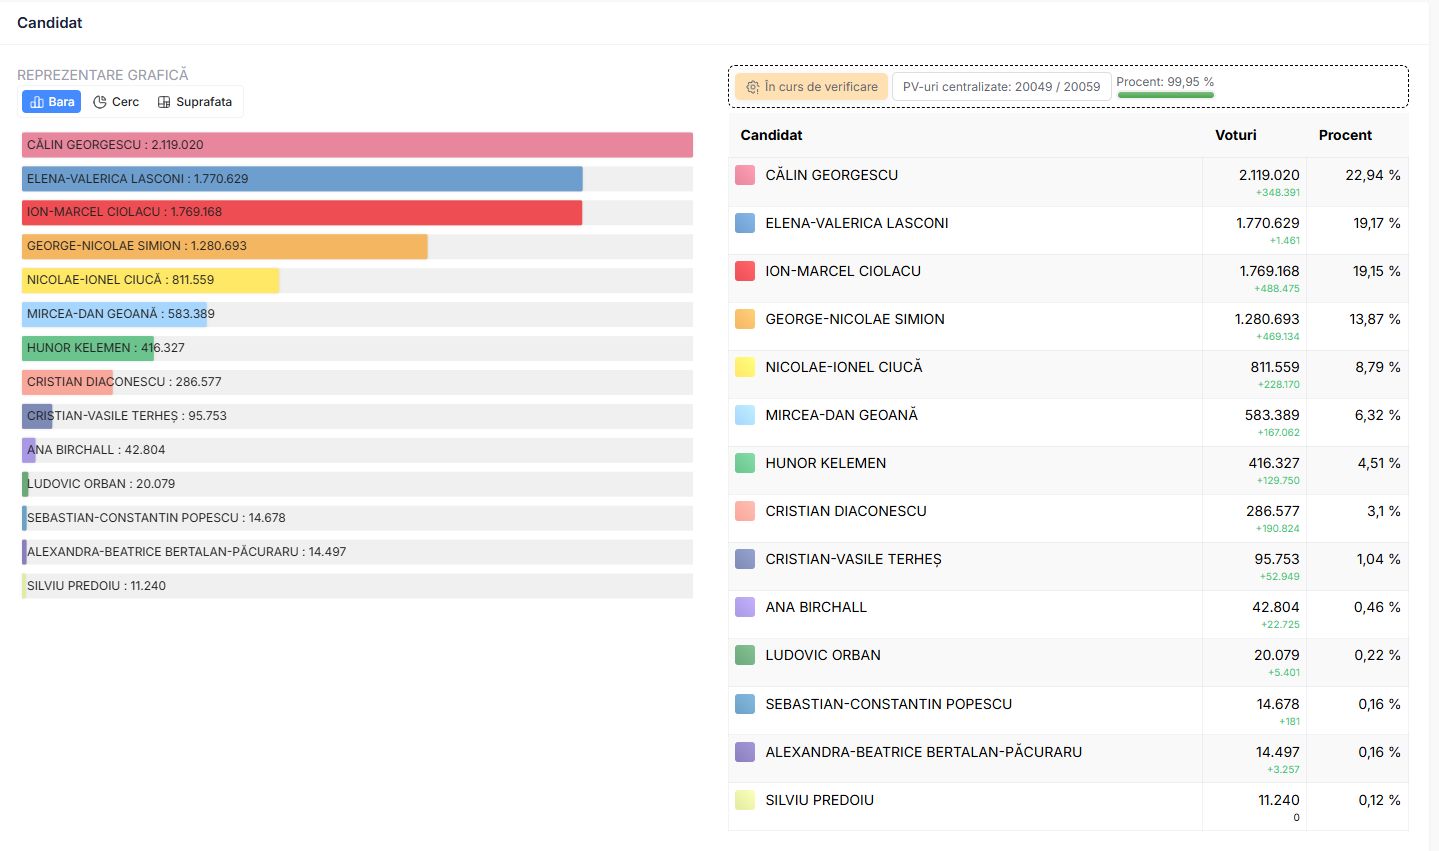Click the Procent column header
The height and width of the screenshot is (851, 1439).
(x=1344, y=135)
